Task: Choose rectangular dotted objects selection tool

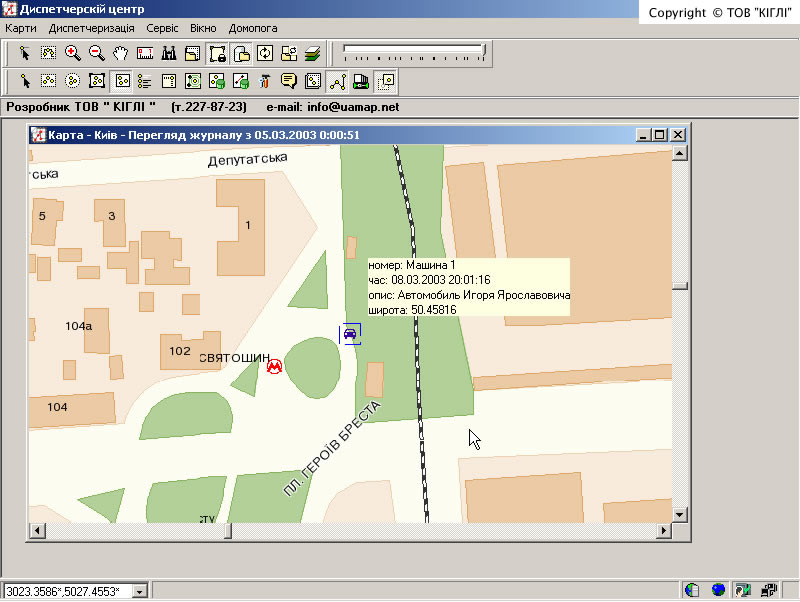Action: click(x=48, y=81)
